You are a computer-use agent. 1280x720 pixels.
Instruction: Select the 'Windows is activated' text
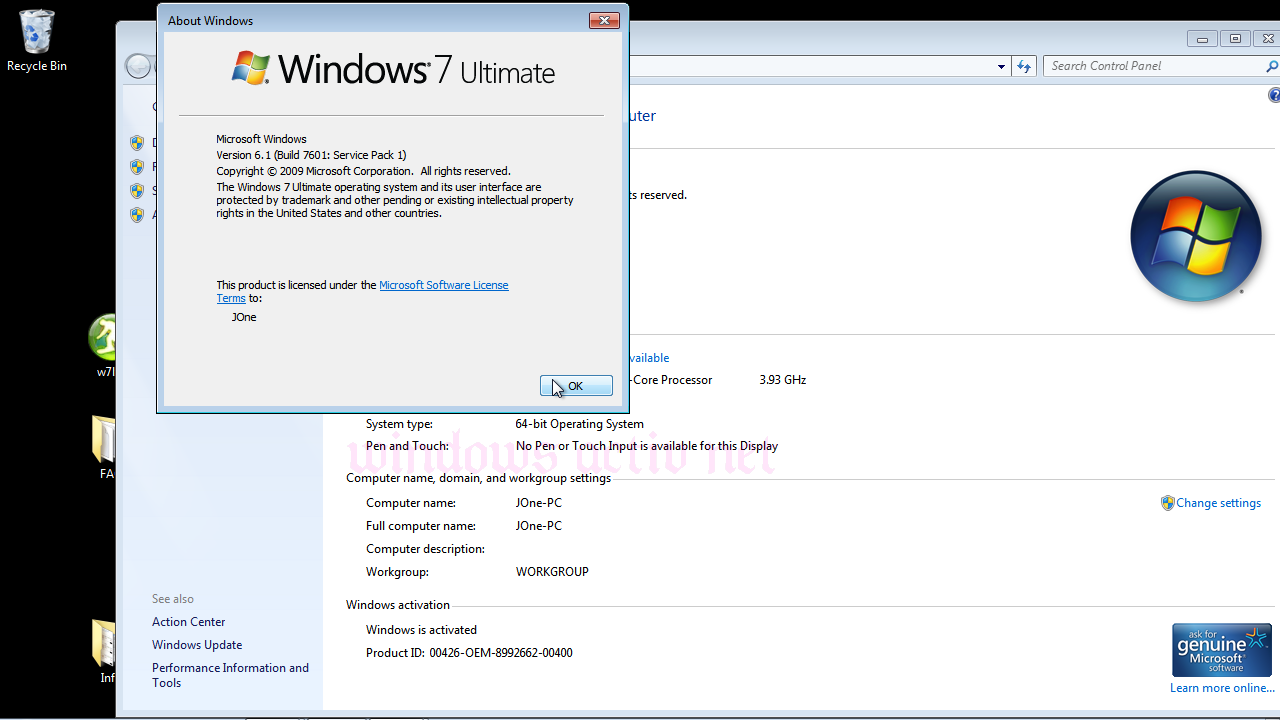click(x=421, y=630)
